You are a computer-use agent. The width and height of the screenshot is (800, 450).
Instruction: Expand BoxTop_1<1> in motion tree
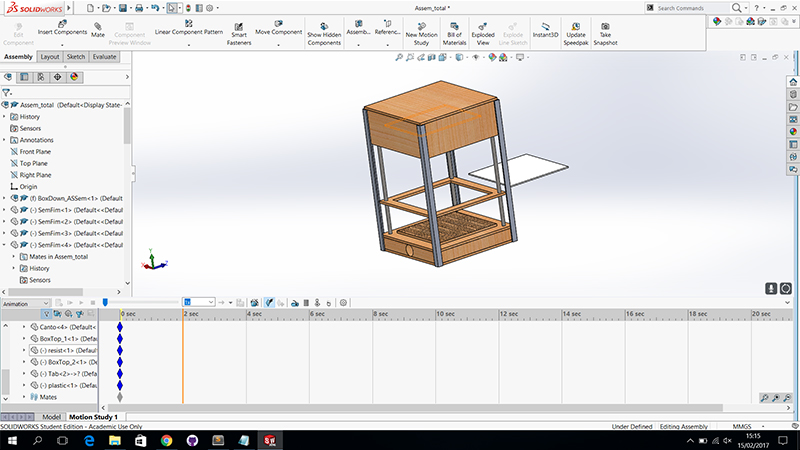tap(24, 338)
